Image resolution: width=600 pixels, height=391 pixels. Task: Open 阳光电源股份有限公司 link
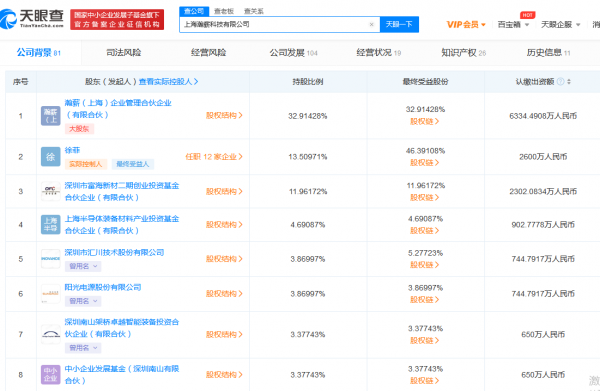pyautogui.click(x=103, y=287)
